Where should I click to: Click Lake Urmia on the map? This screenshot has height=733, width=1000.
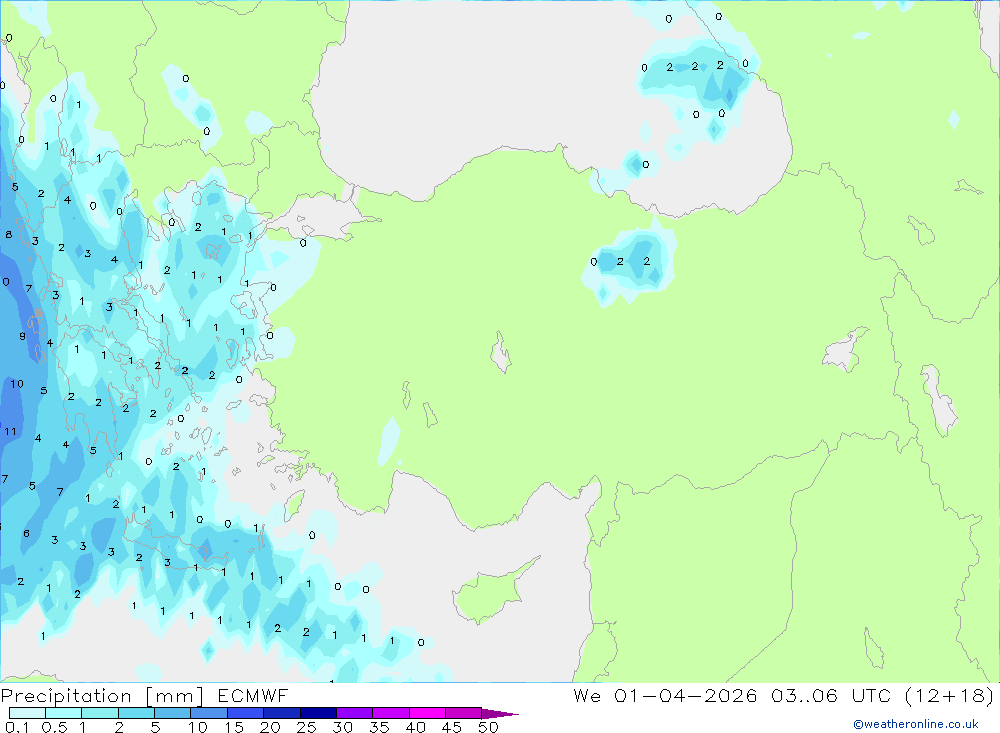tap(938, 400)
